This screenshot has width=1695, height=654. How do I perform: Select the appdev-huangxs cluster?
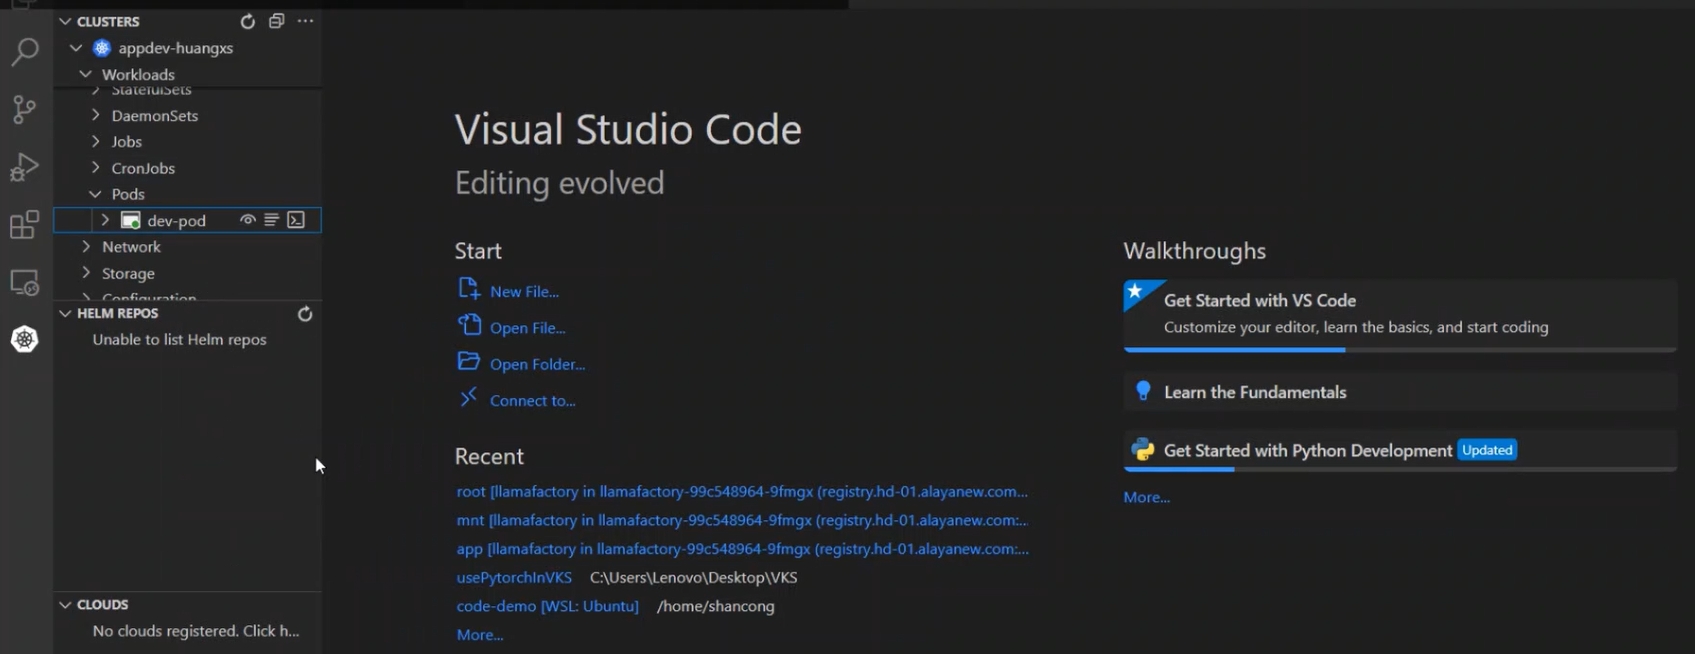[175, 48]
